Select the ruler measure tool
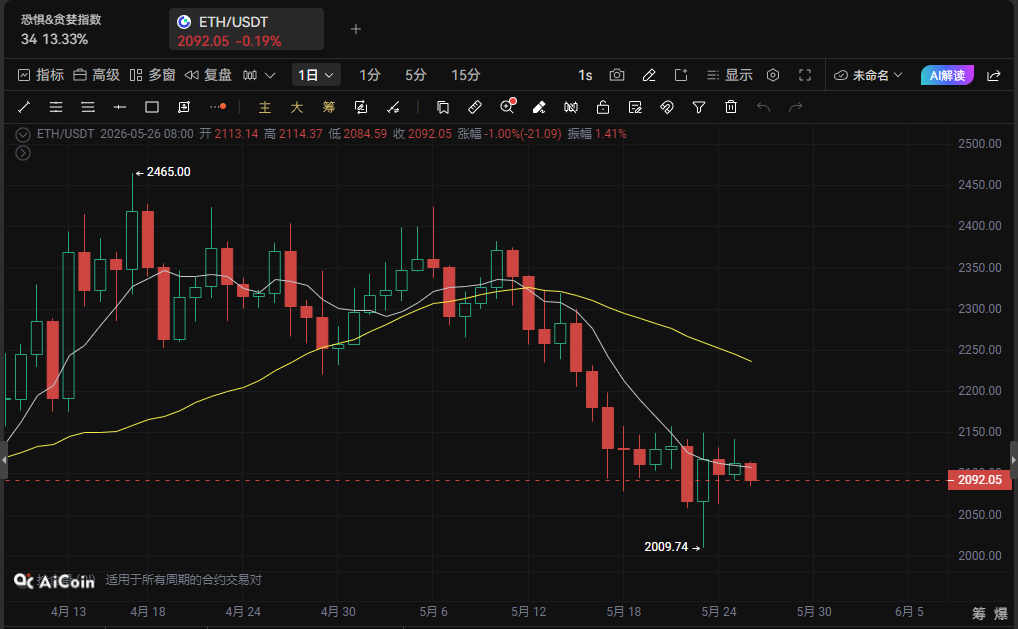Viewport: 1018px width, 629px height. coord(475,107)
